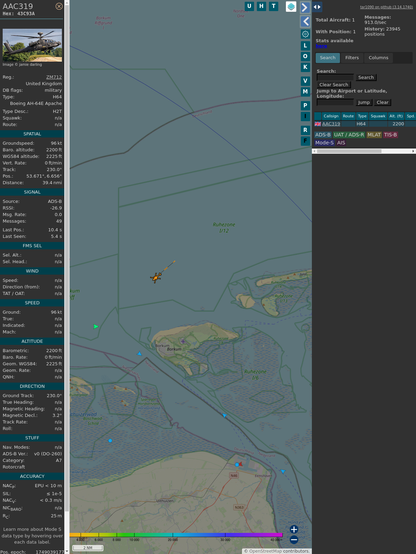Open the ZM712 registration link
Image resolution: width=416 pixels, height=554 pixels.
[x=54, y=77]
